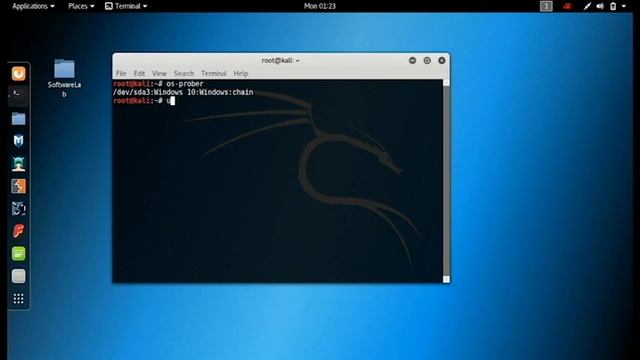
Task: Click scrollbar down arrow in terminal
Action: 446,279
